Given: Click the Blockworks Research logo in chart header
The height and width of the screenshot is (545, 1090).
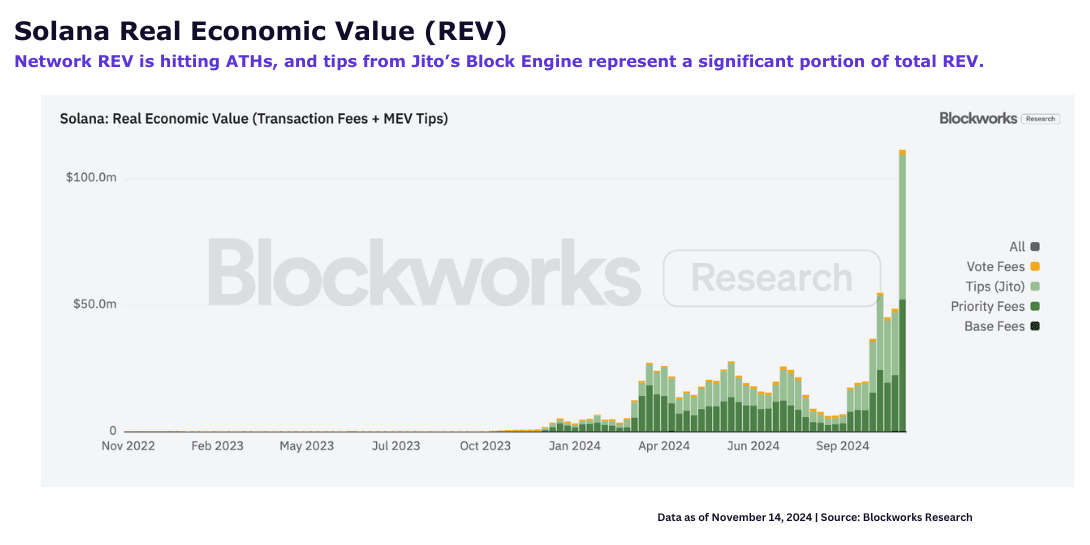Looking at the screenshot, I should click(x=1000, y=118).
